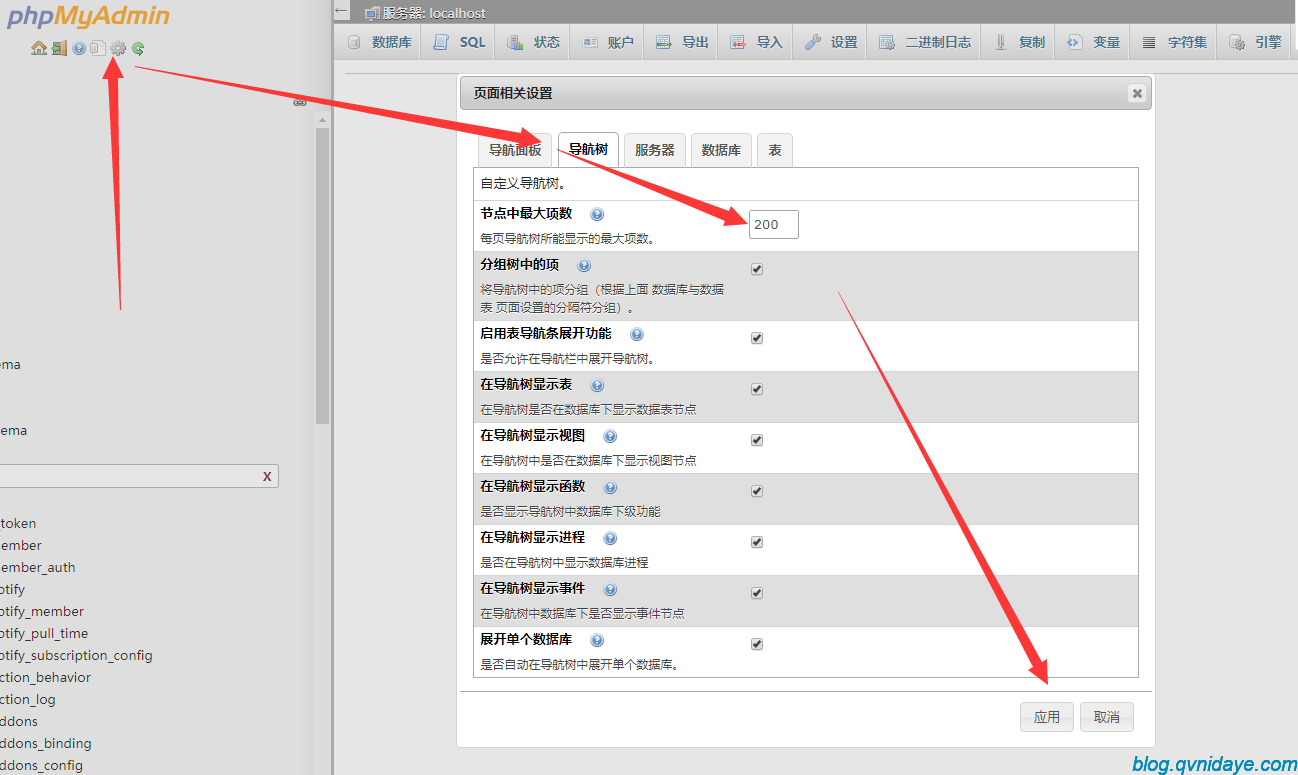The width and height of the screenshot is (1298, 775).
Task: Open the SQL top menu tab
Action: pos(461,42)
